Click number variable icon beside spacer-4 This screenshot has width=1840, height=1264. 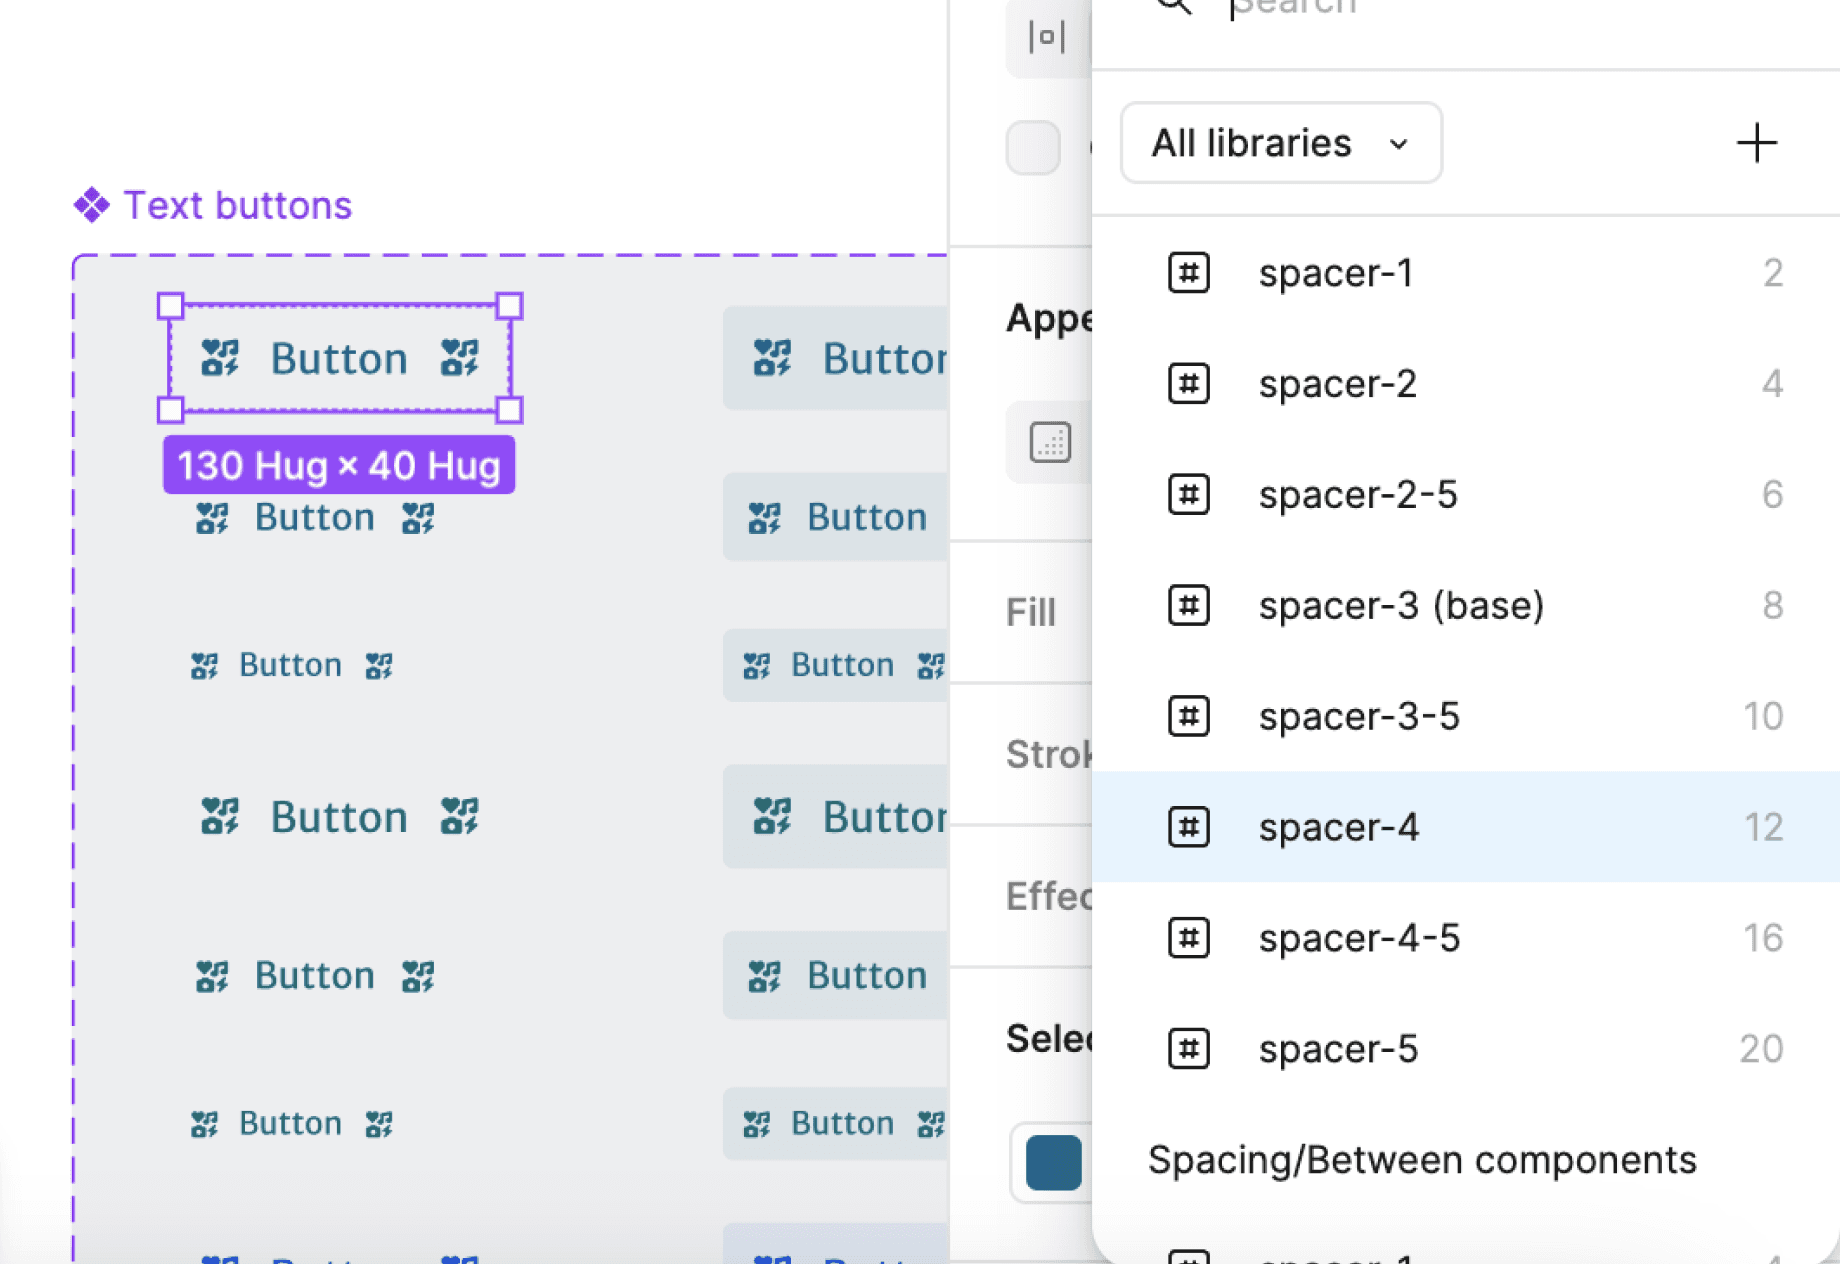pos(1189,827)
